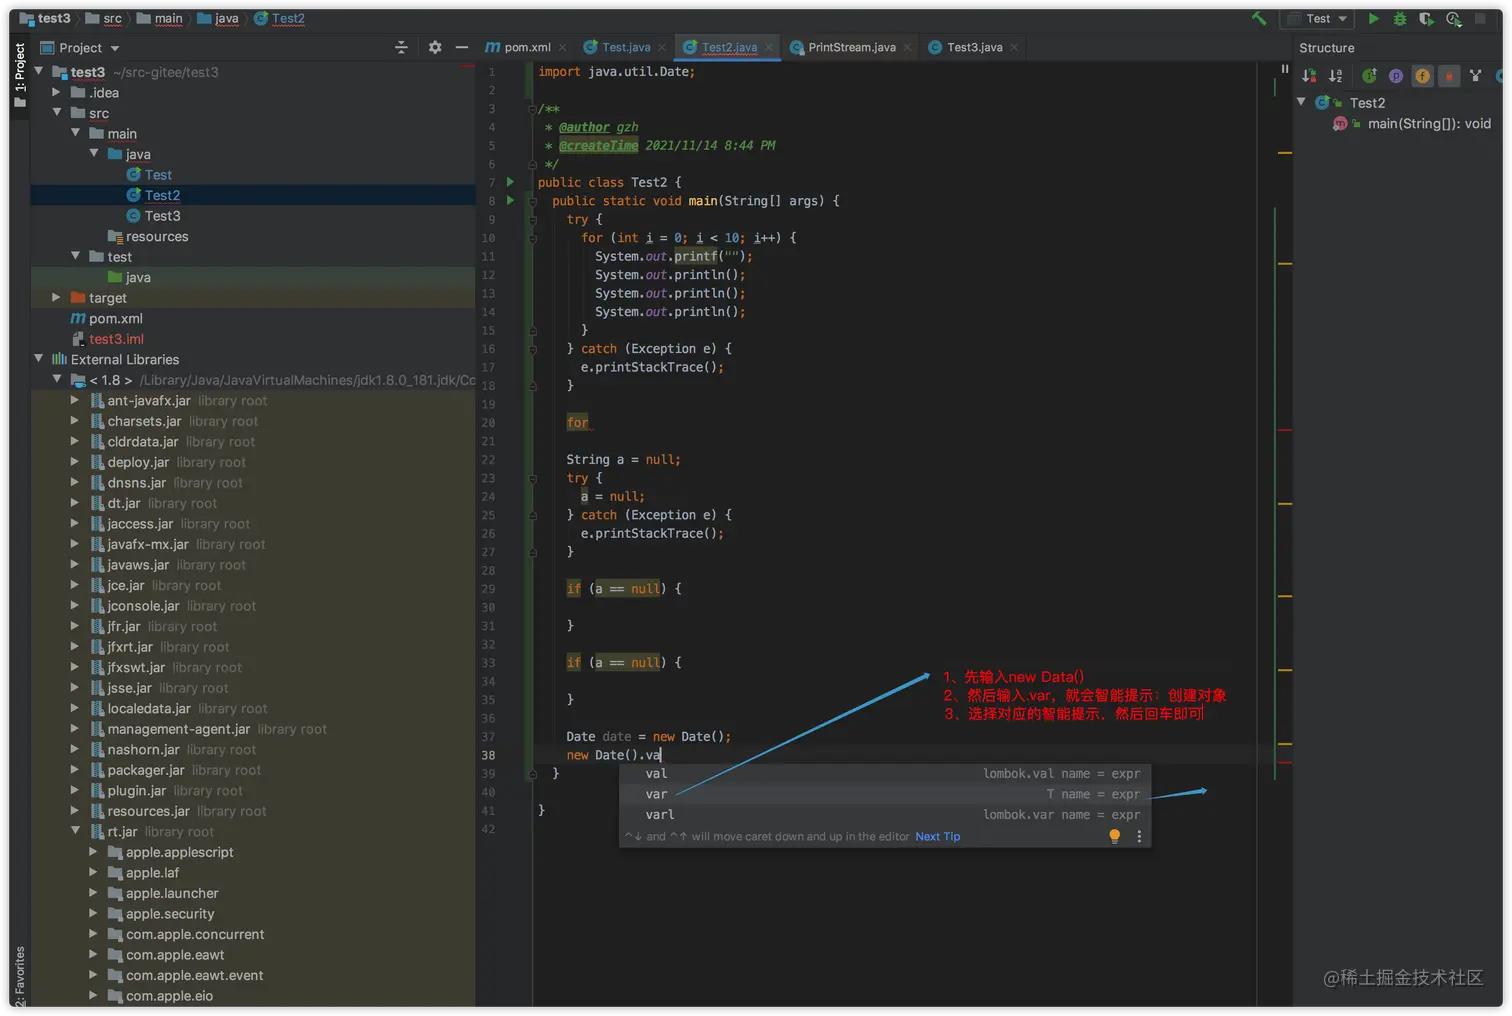1512x1016 pixels.
Task: Click the run gutter arrow beside main method
Action: point(510,200)
